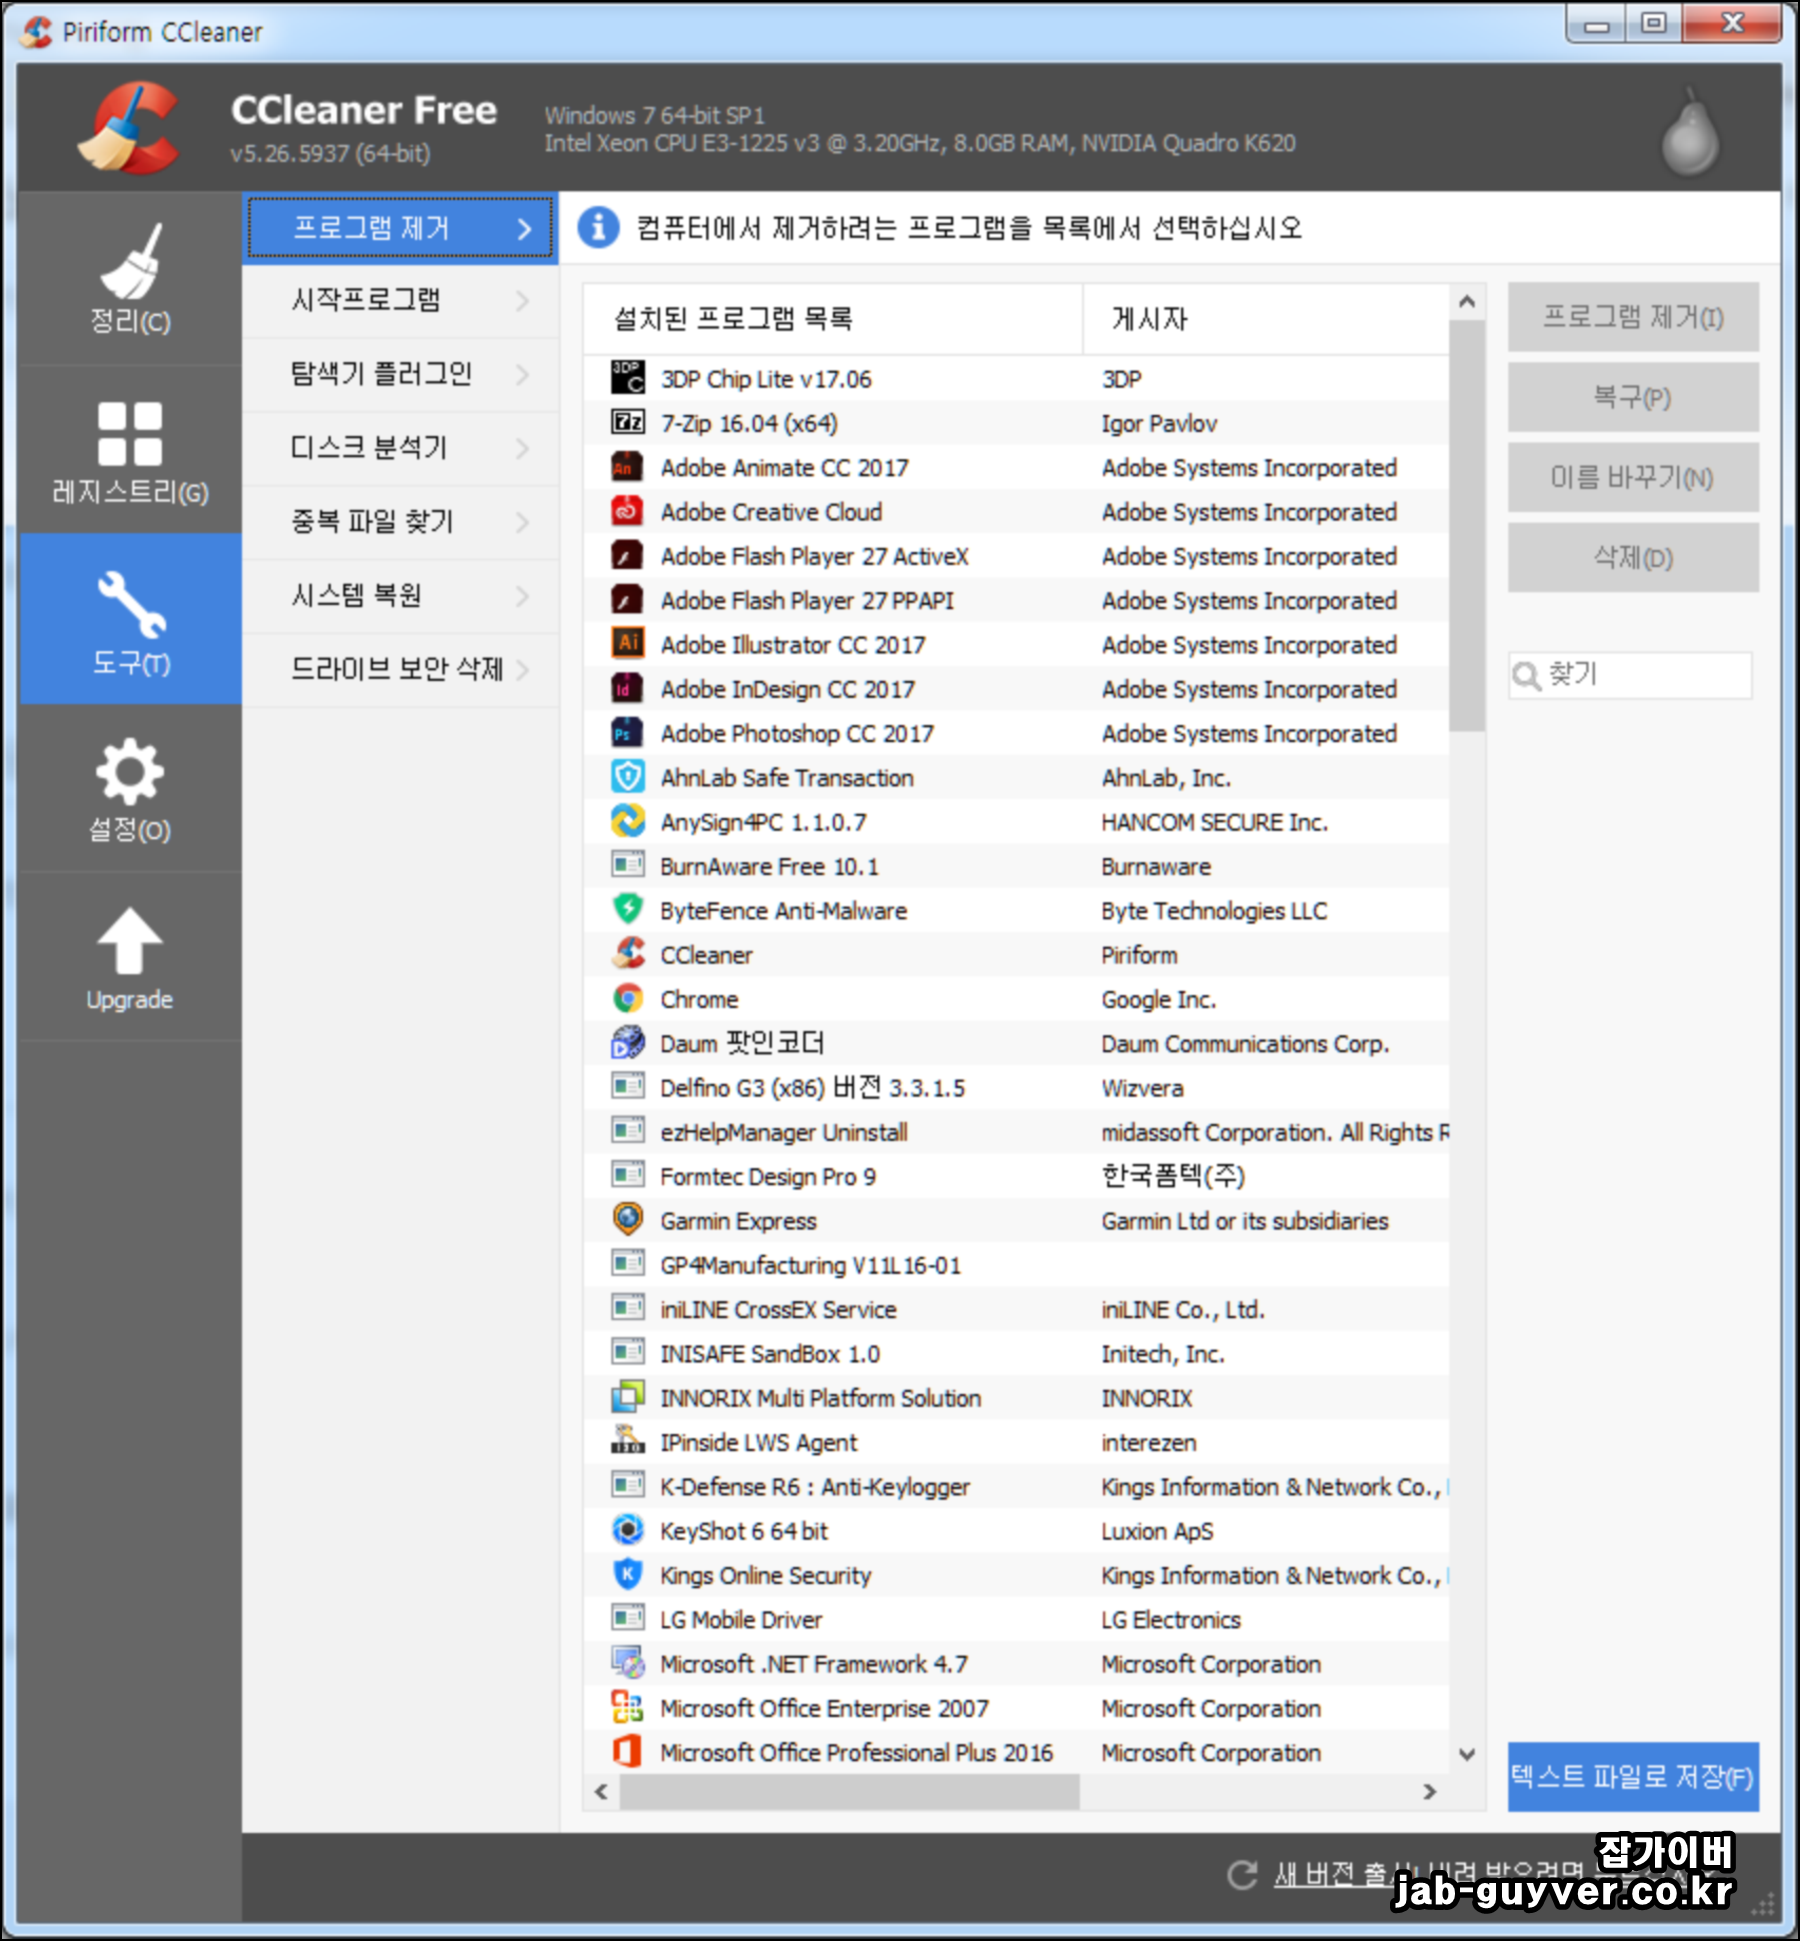Click the 삭제(D) delete button

(1633, 558)
